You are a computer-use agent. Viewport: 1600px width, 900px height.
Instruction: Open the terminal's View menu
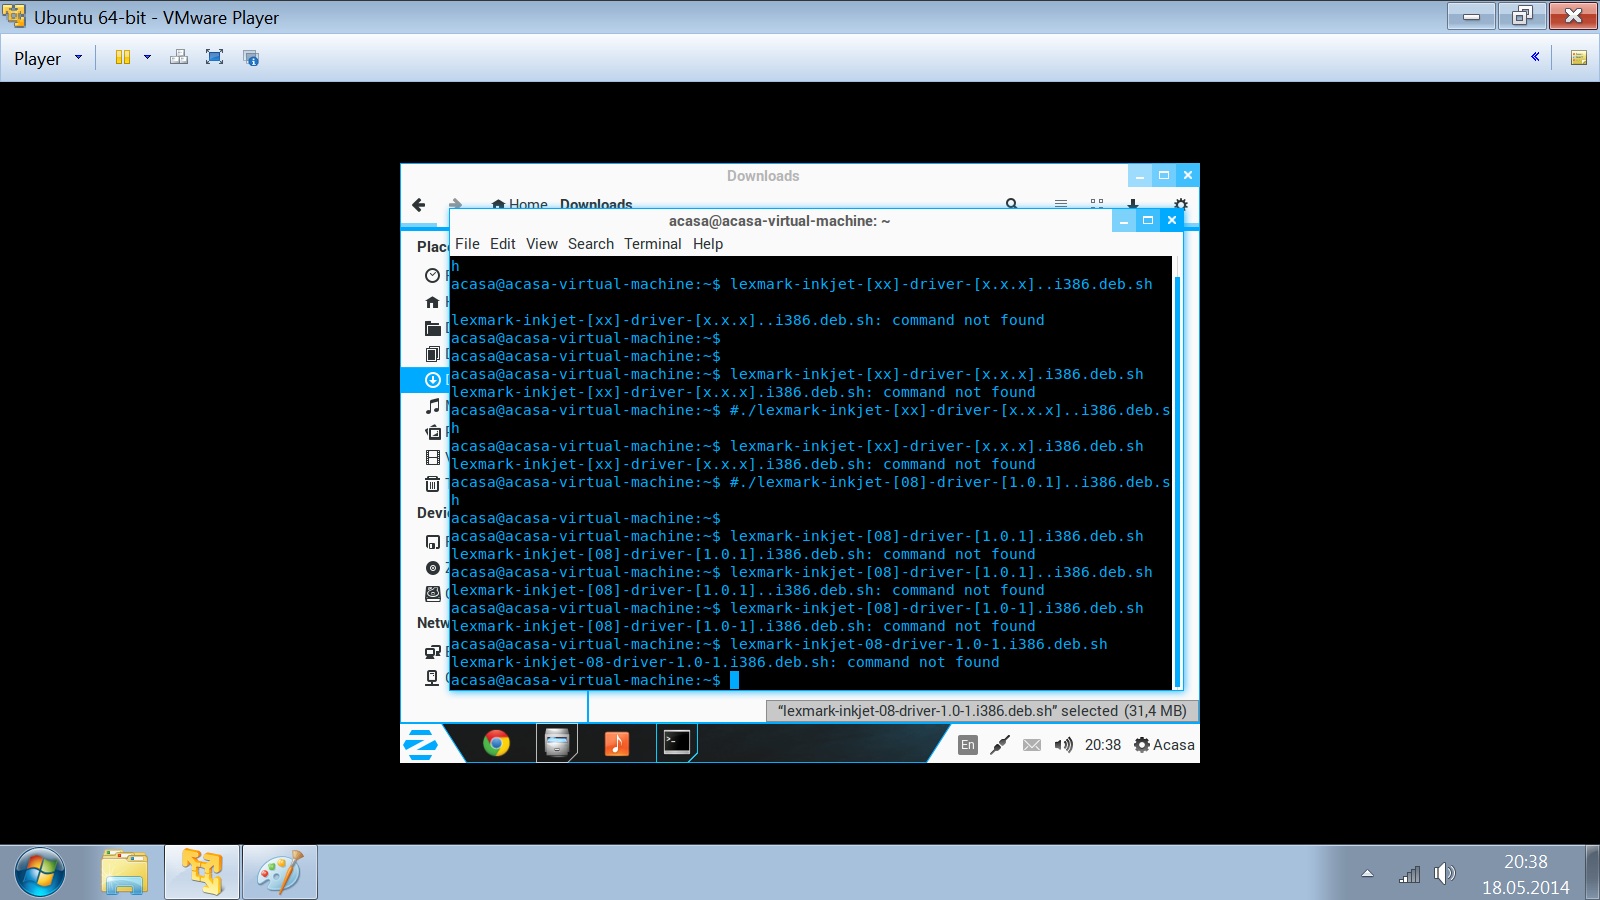[541, 244]
